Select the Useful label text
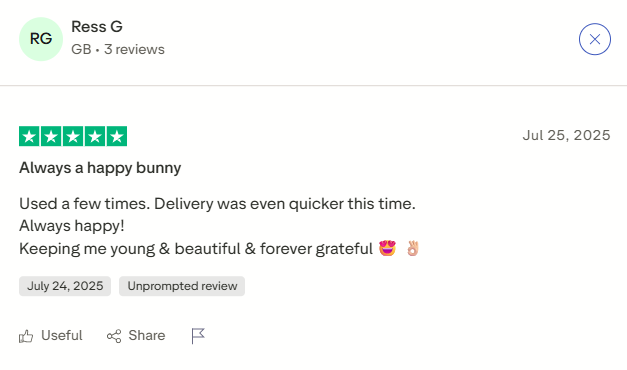The height and width of the screenshot is (370, 627). 62,335
